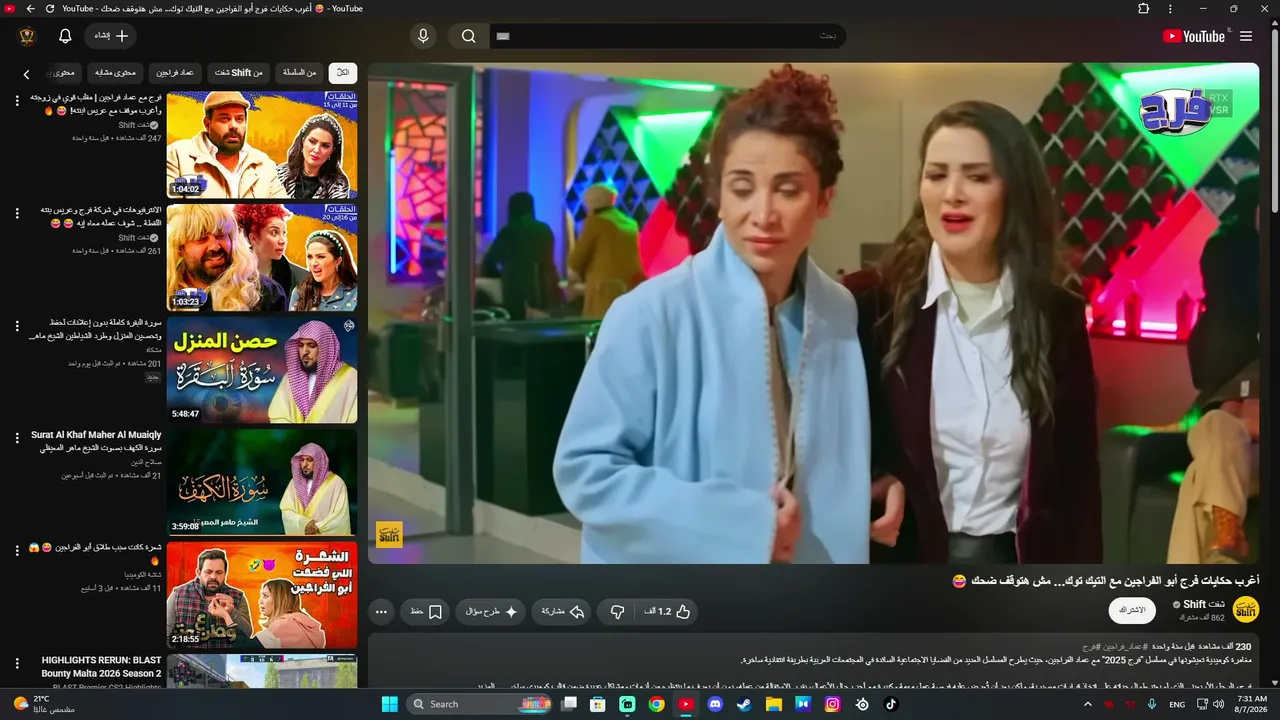The height and width of the screenshot is (720, 1280).
Task: Open the YouTube guide hamburger menu
Action: (x=1246, y=36)
